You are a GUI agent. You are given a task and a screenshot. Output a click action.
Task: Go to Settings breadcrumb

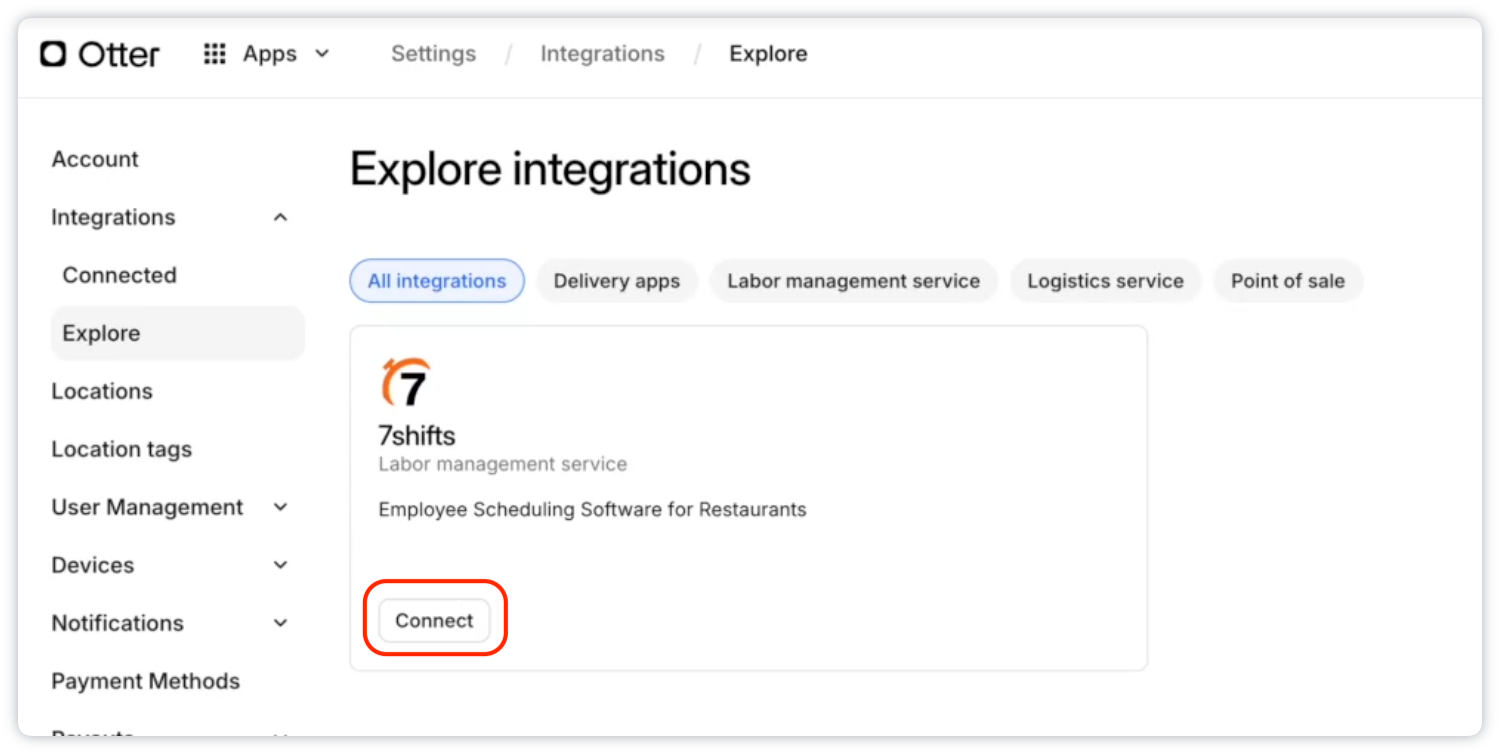pos(433,54)
